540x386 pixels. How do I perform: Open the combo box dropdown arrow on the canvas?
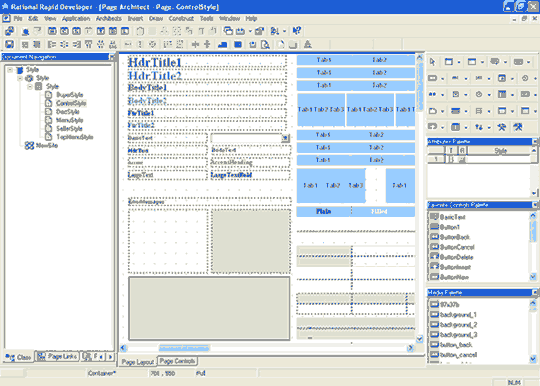(x=285, y=138)
